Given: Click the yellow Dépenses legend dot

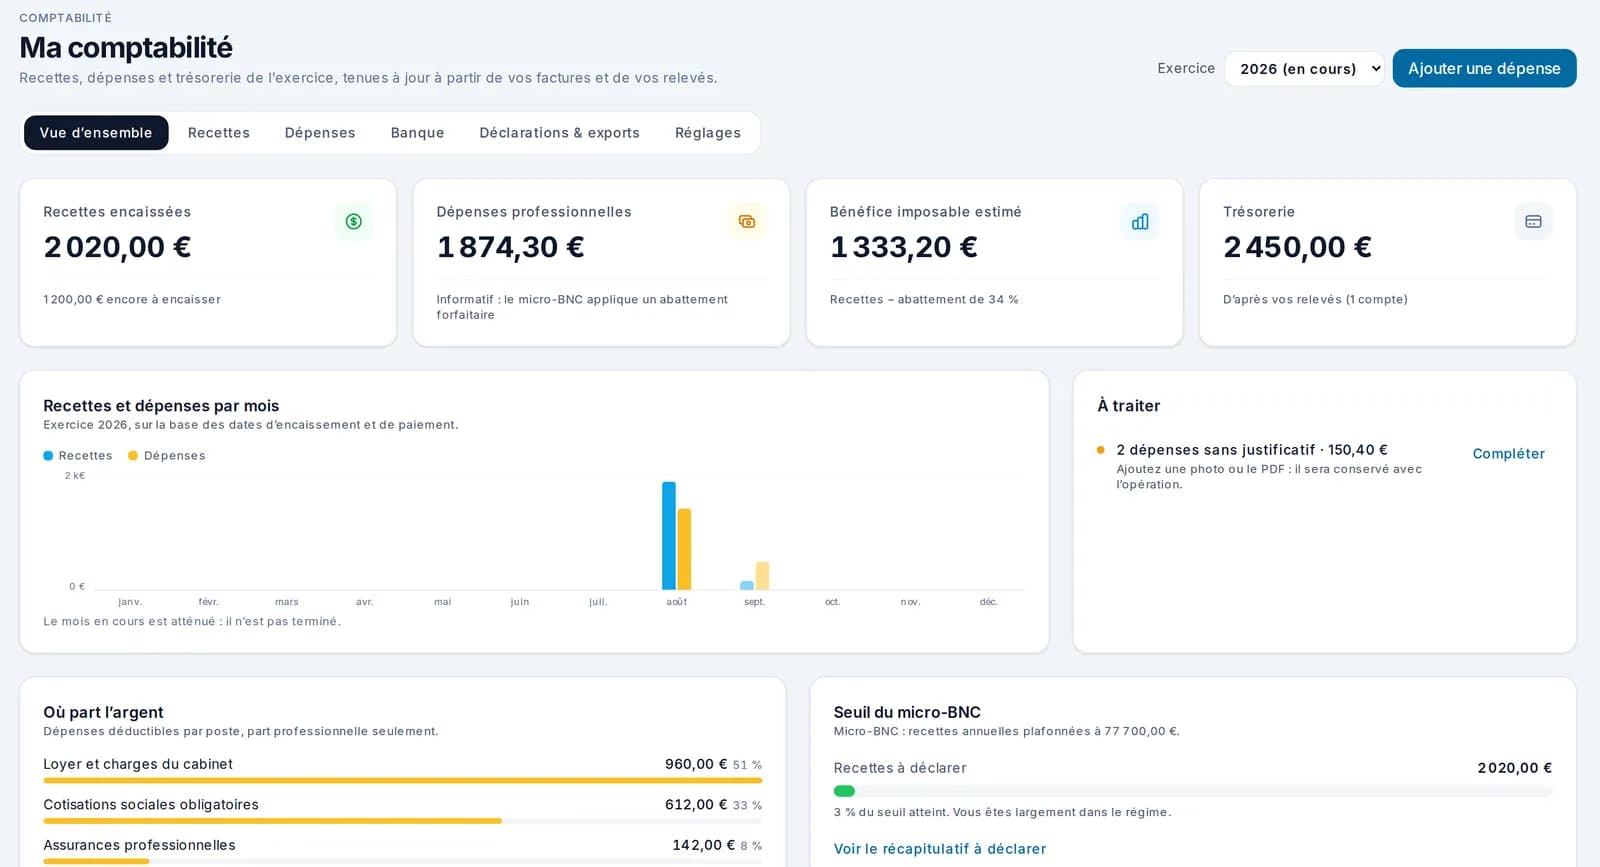Looking at the screenshot, I should [x=133, y=456].
